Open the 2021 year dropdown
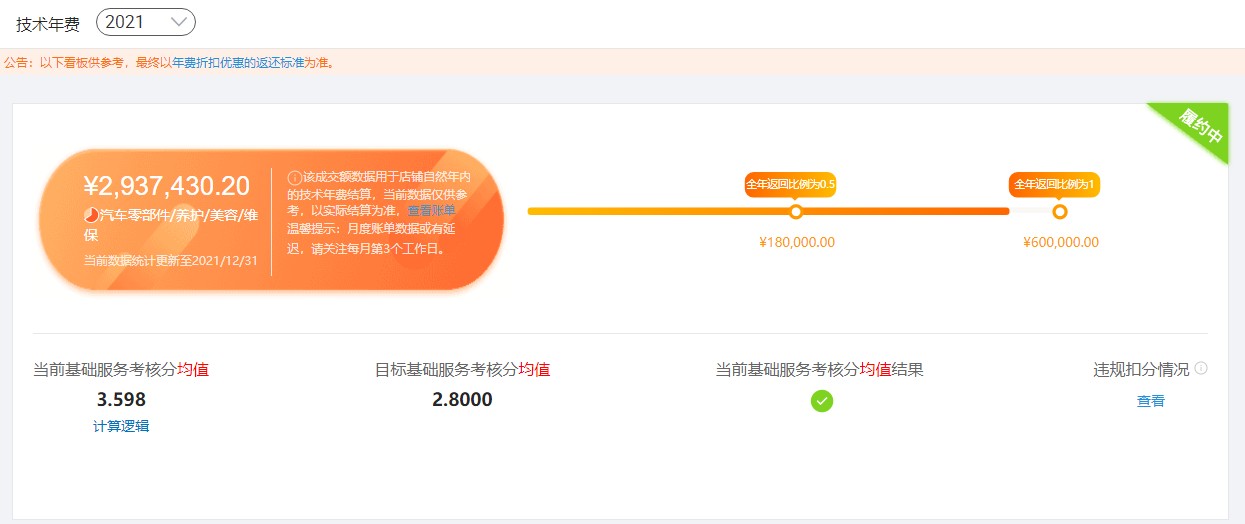 click(146, 21)
